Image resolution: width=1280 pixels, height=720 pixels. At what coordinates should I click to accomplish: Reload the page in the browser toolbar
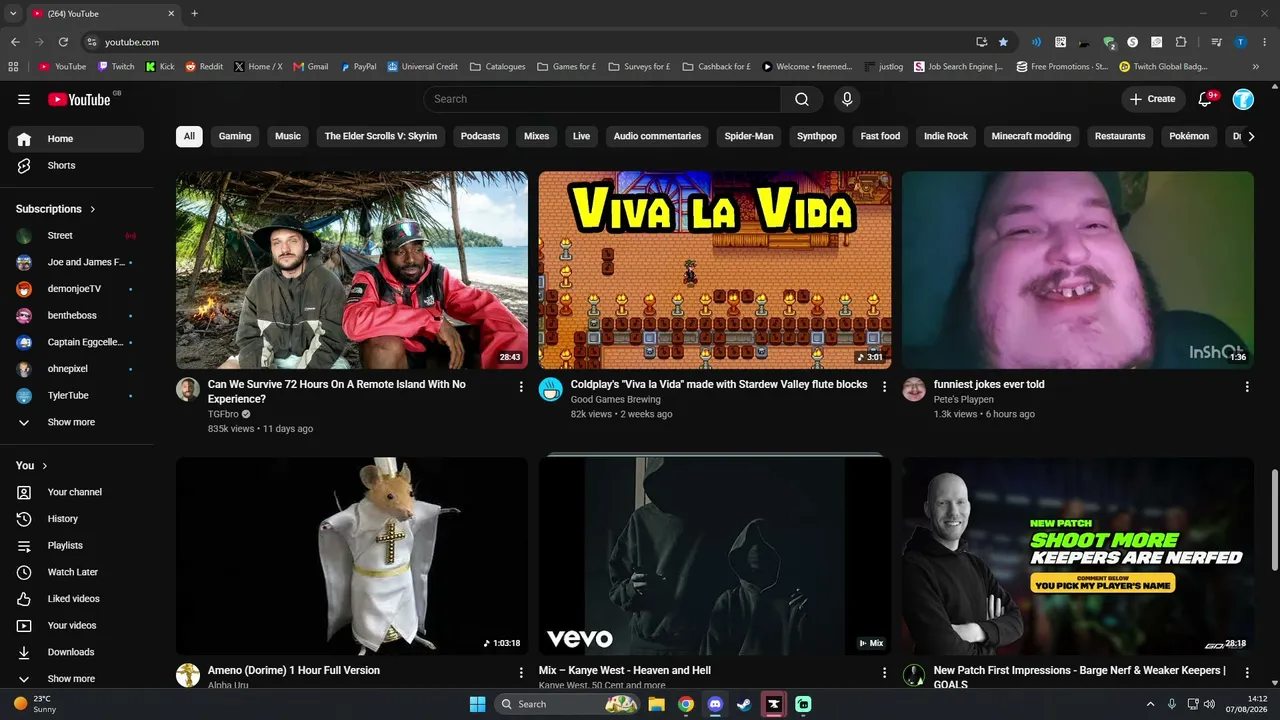pyautogui.click(x=63, y=42)
